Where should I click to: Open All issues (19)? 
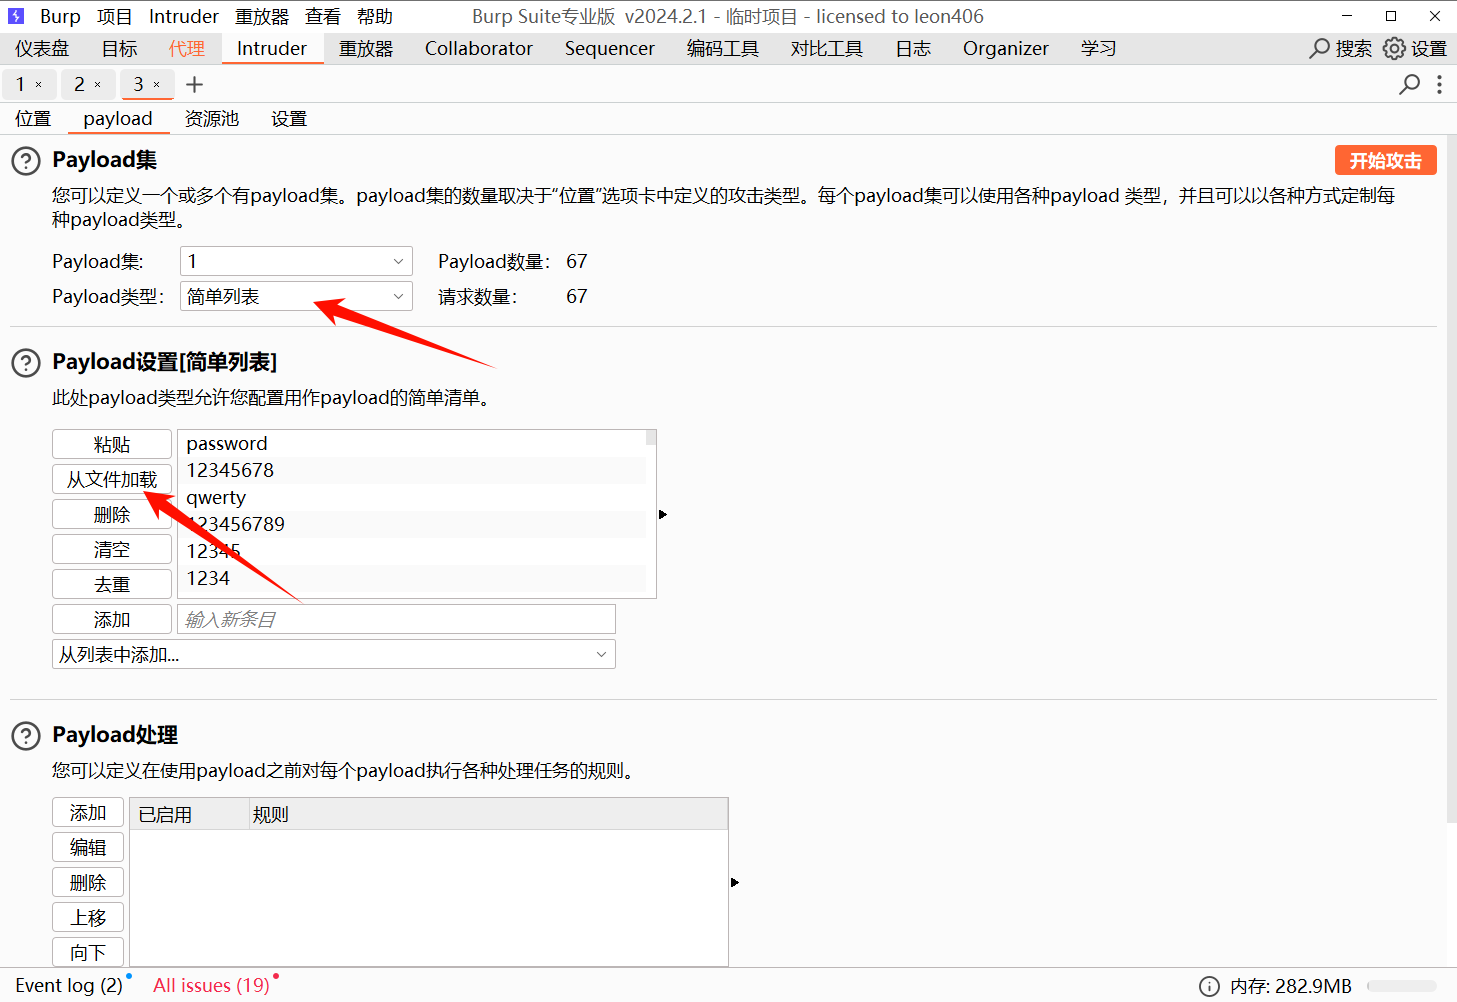211,985
